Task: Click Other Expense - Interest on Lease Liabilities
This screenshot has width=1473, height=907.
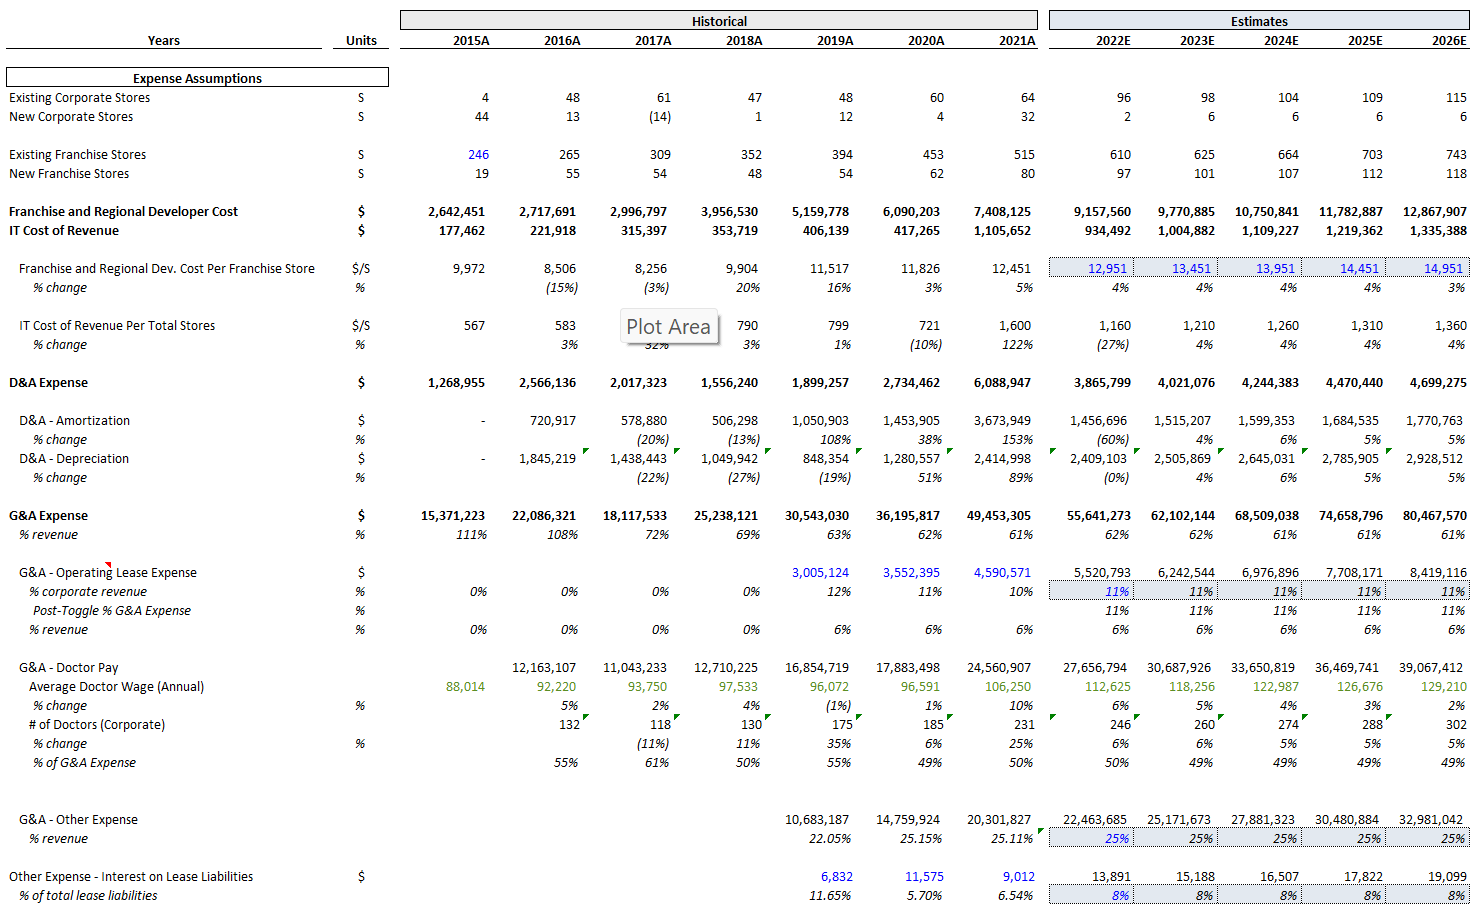Action: click(131, 876)
